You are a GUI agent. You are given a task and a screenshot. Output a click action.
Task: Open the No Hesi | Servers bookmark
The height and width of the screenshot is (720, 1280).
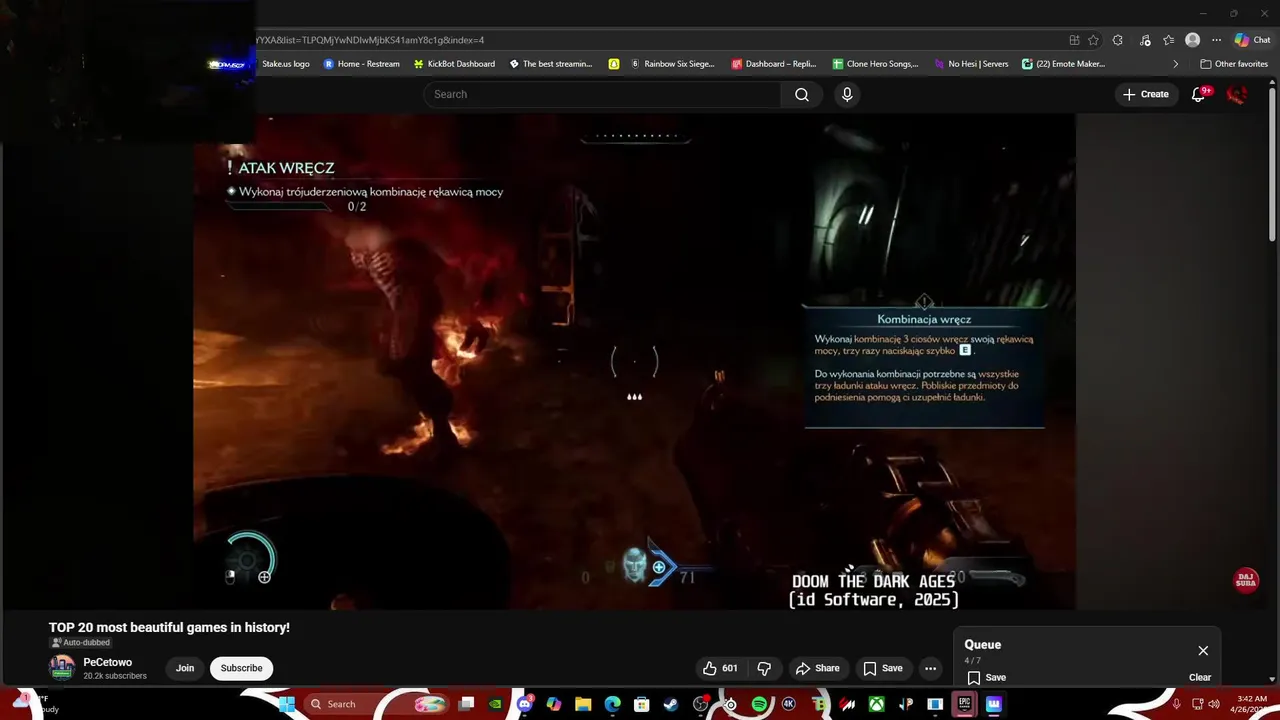coord(971,64)
